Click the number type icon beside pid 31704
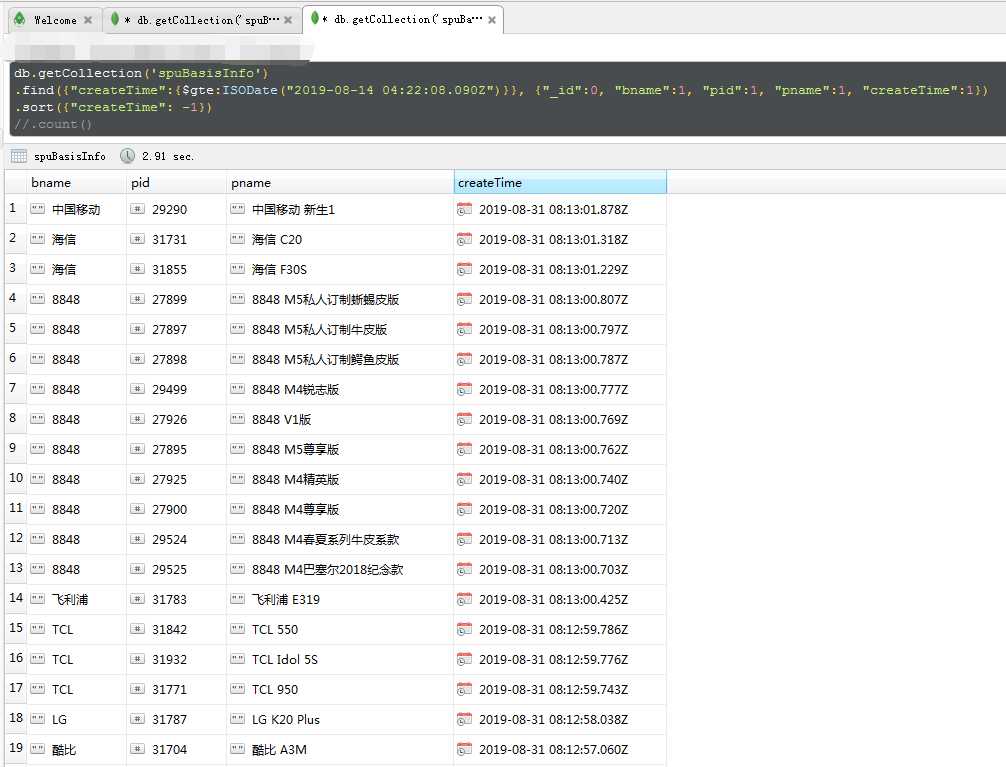The height and width of the screenshot is (767, 1006). tap(137, 749)
